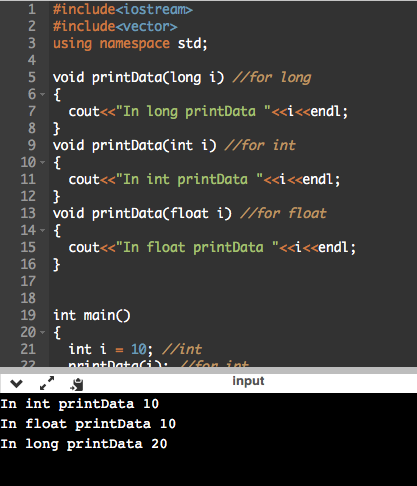Collapse the console with the chevron icon

click(x=16, y=384)
